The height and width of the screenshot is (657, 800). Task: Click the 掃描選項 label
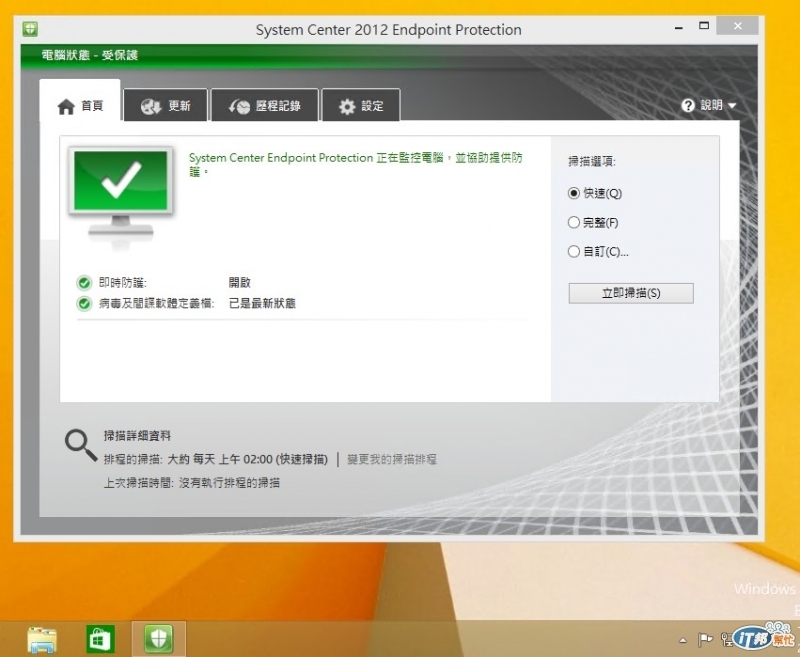click(x=592, y=162)
